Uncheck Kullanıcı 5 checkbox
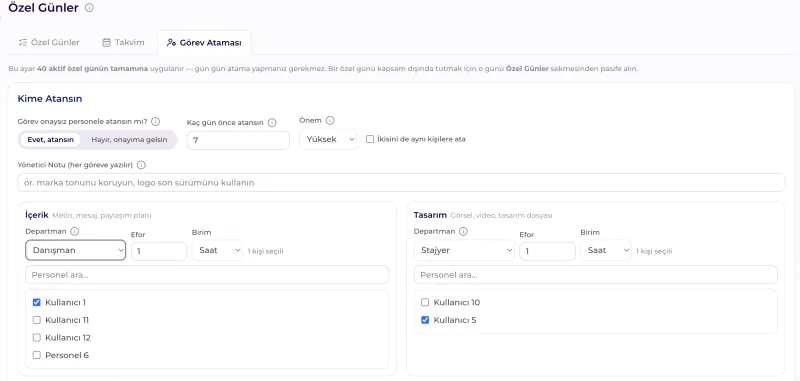Viewport: 800px width, 381px height. pos(425,320)
